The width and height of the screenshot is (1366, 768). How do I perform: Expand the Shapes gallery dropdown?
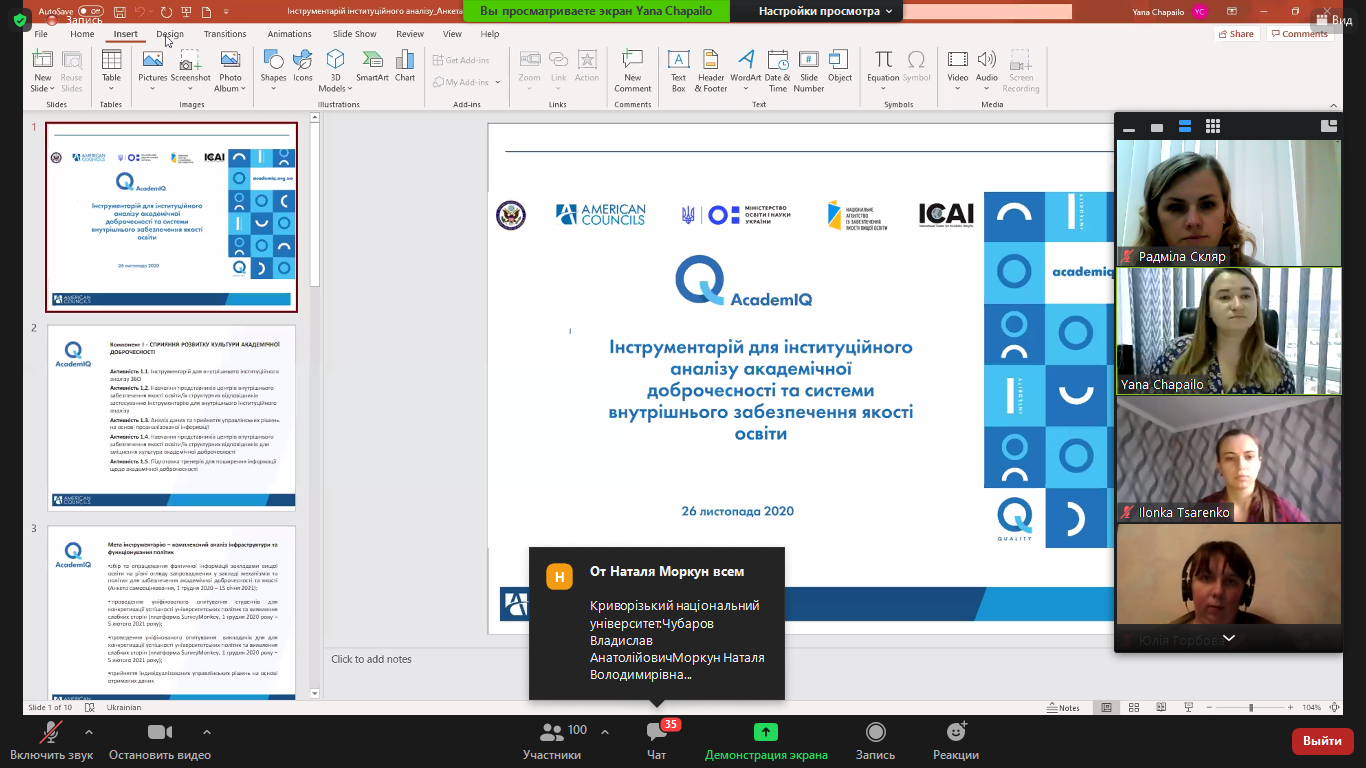pos(273,89)
